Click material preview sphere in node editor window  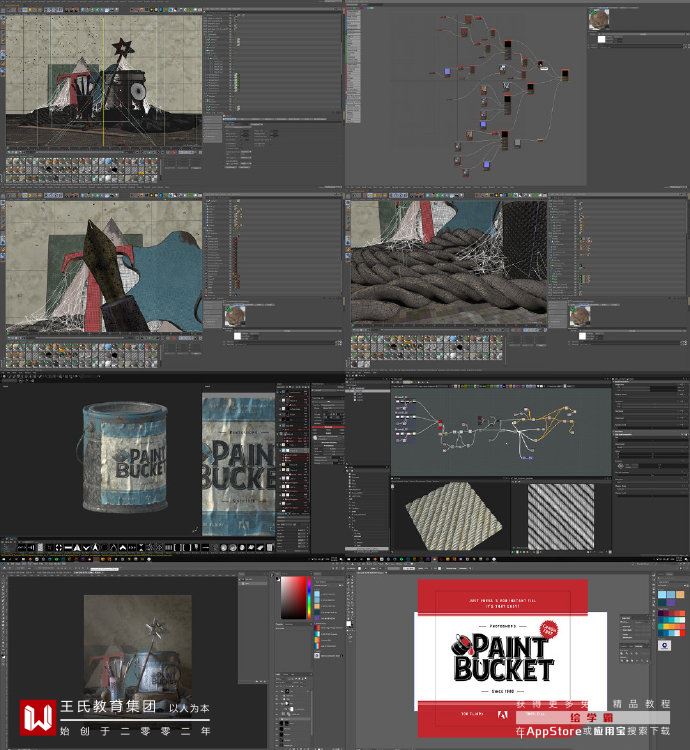pos(599,20)
